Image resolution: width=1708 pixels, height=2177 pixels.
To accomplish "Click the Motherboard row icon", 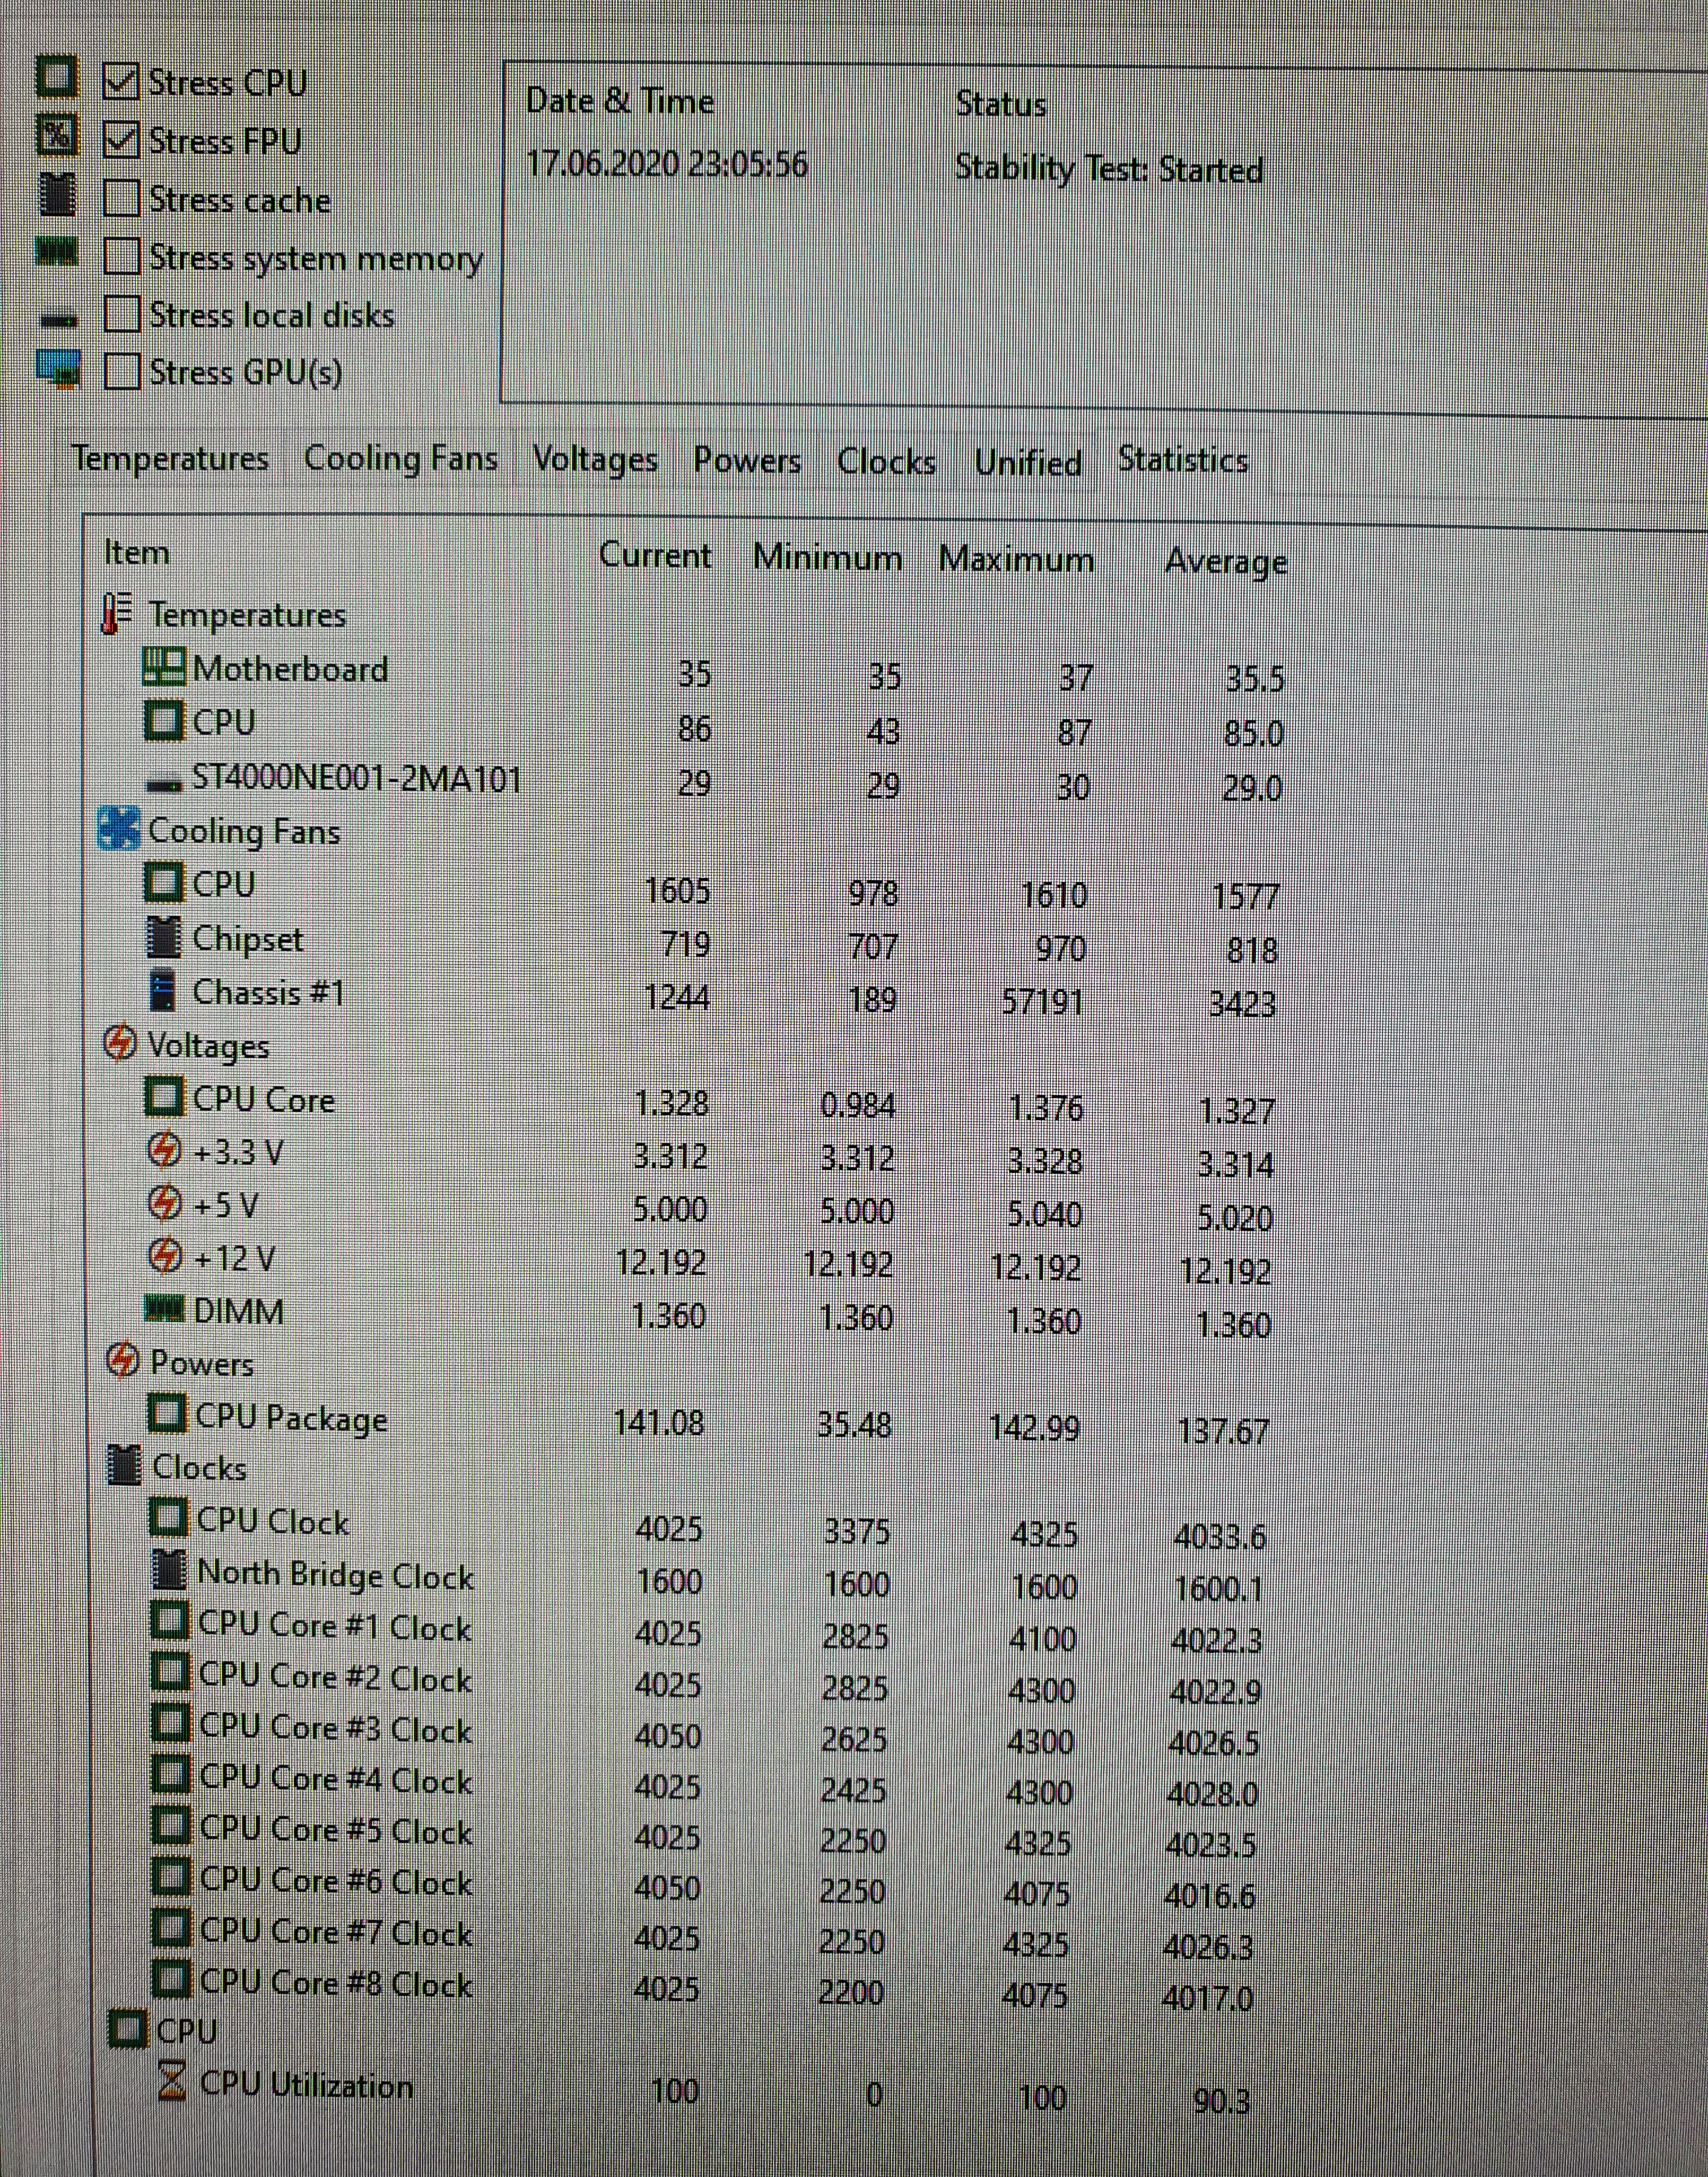I will (x=164, y=667).
